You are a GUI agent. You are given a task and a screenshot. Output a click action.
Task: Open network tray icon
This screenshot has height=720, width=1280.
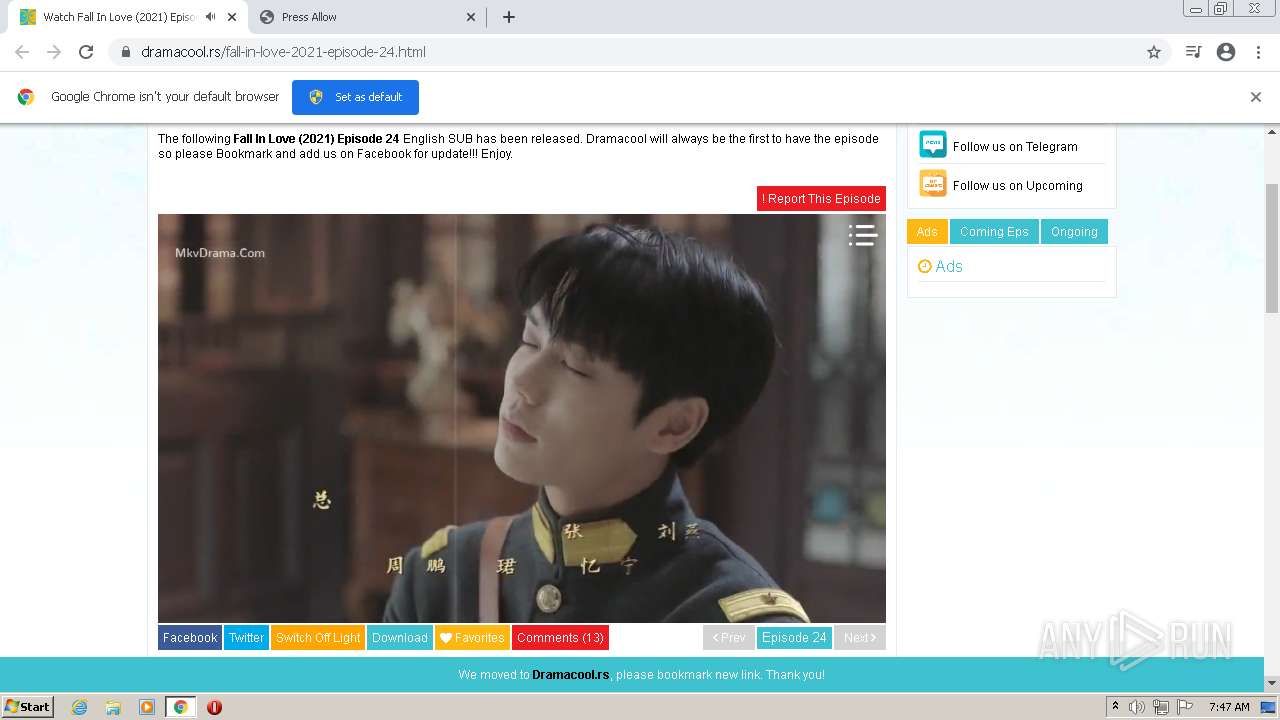[x=1161, y=707]
